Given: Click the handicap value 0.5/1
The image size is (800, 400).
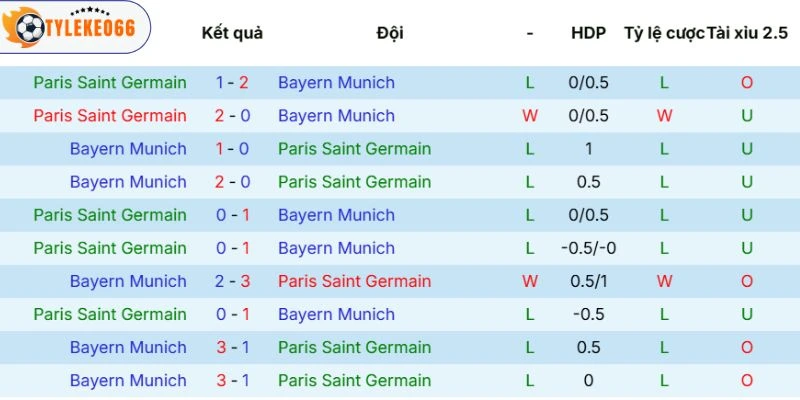Looking at the screenshot, I should 588,281.
